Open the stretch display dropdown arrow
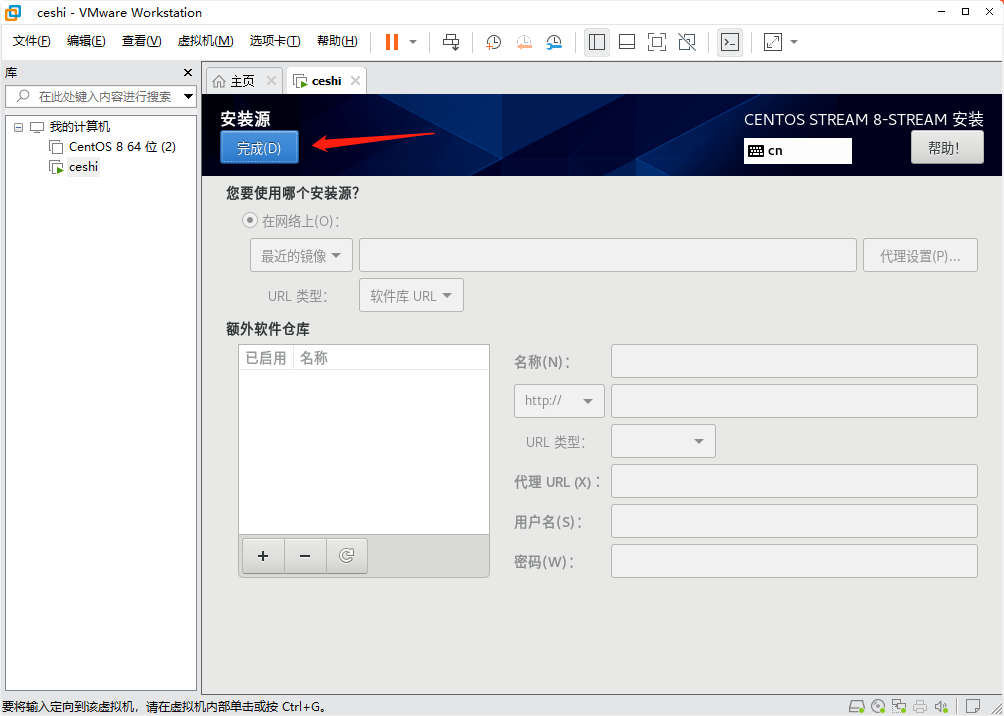 pos(794,42)
